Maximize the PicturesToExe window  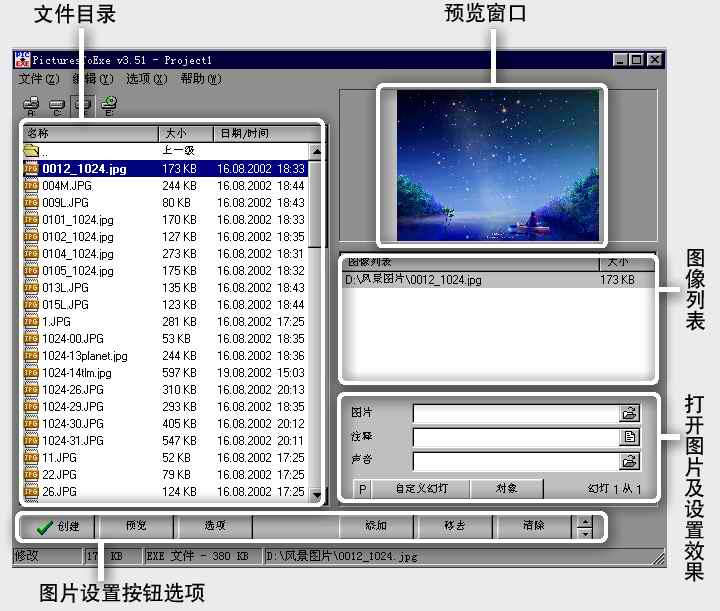(x=636, y=60)
